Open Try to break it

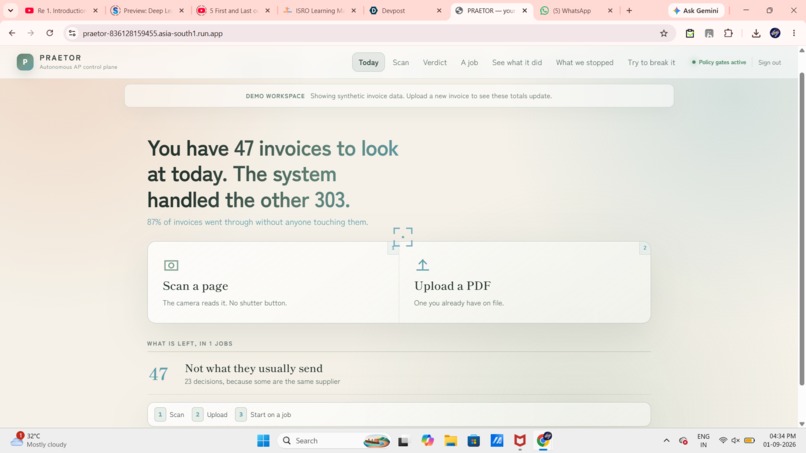pyautogui.click(x=651, y=62)
